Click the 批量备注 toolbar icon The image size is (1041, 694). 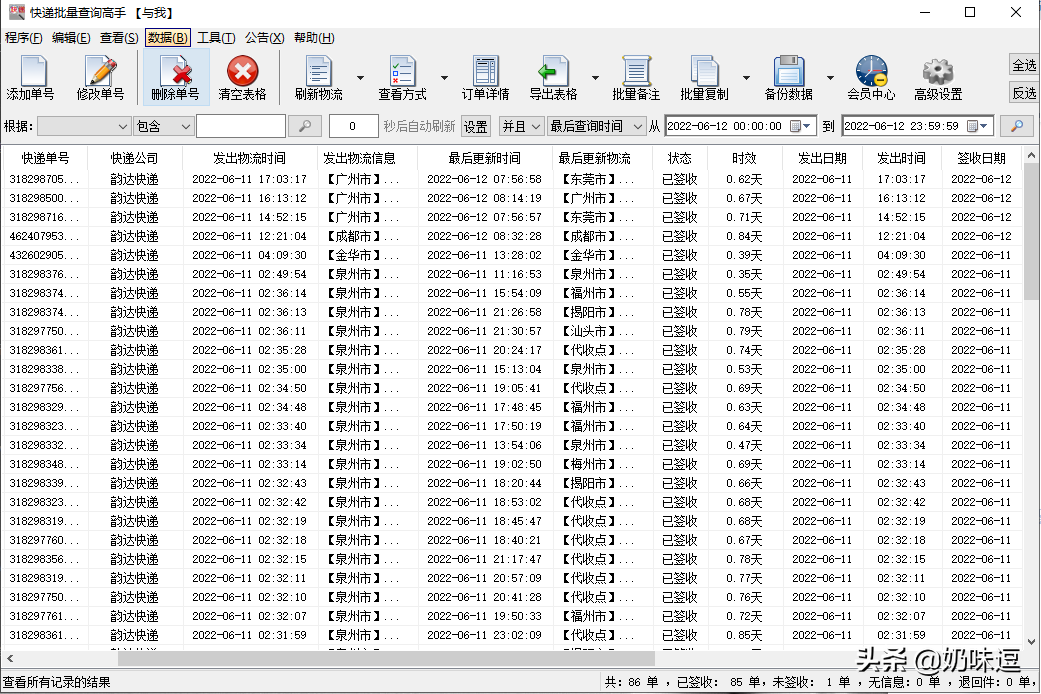tap(636, 78)
